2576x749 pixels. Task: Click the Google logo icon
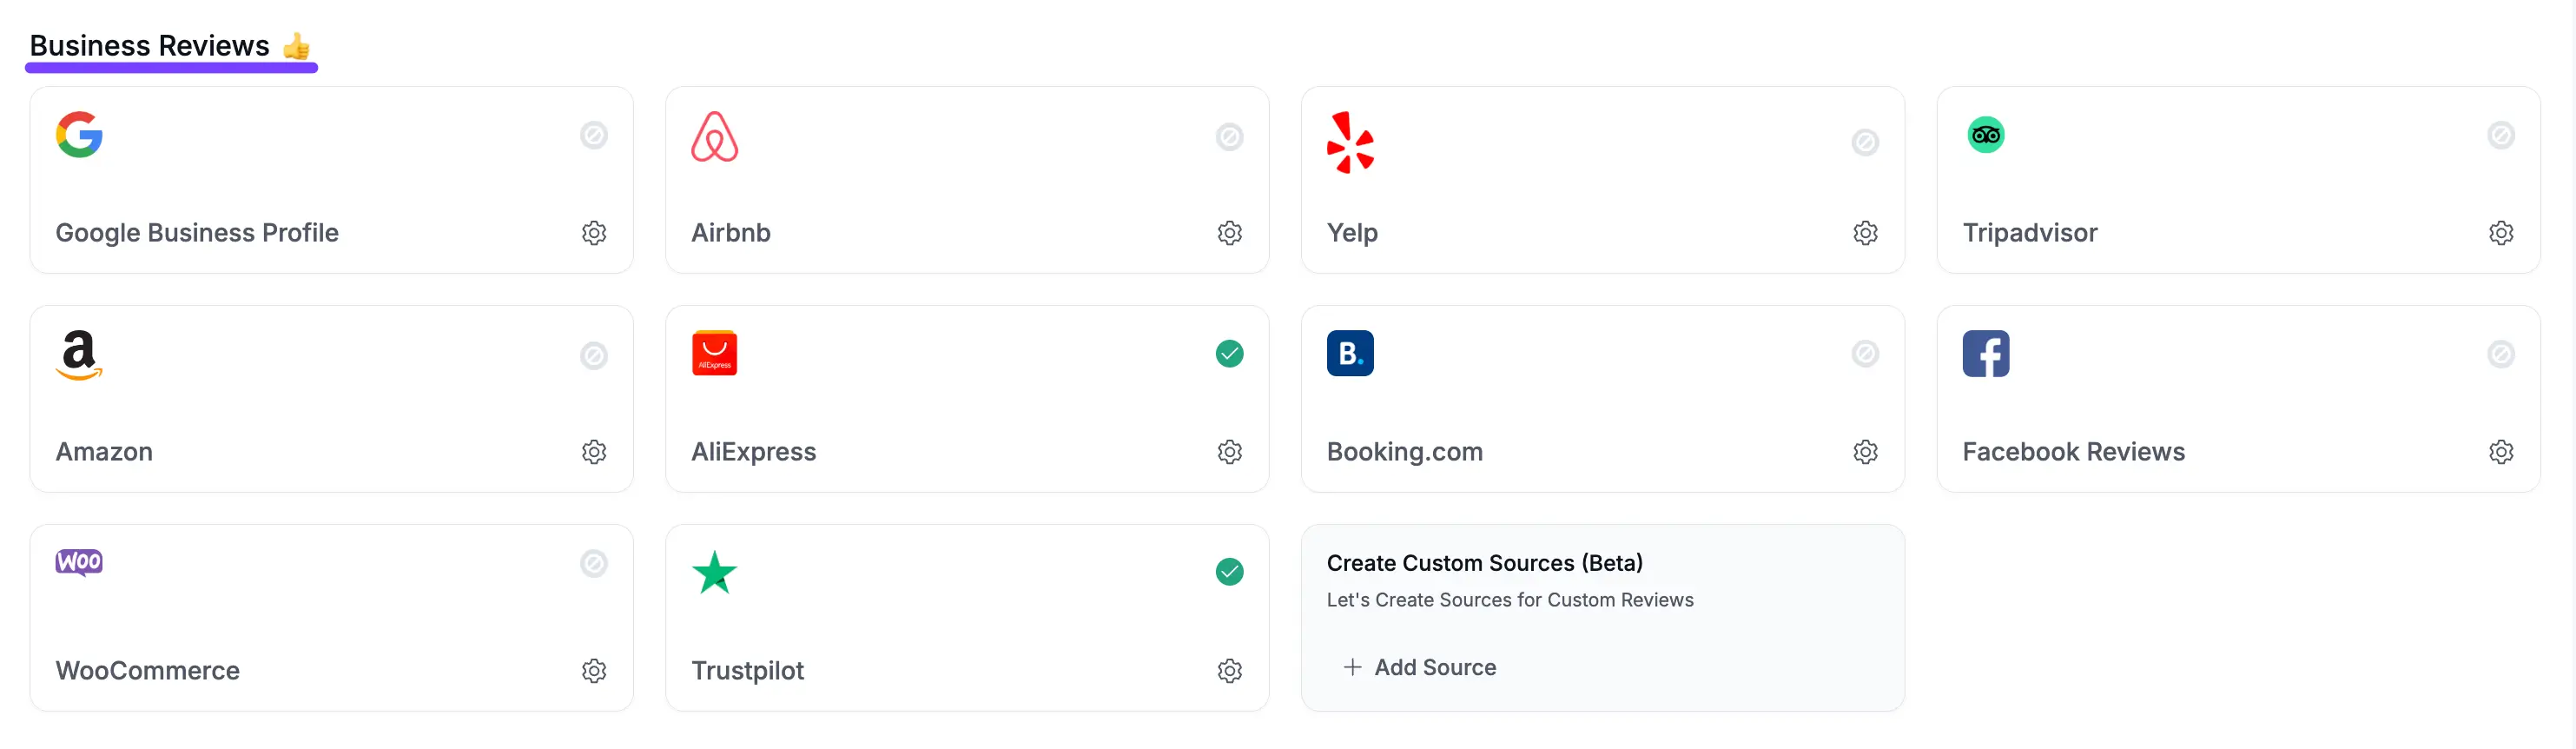[x=79, y=135]
